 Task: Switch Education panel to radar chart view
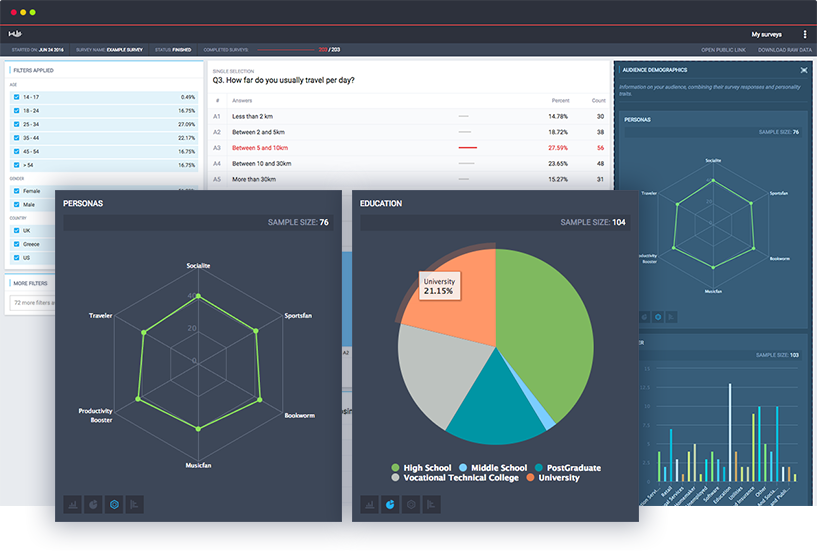click(x=411, y=504)
